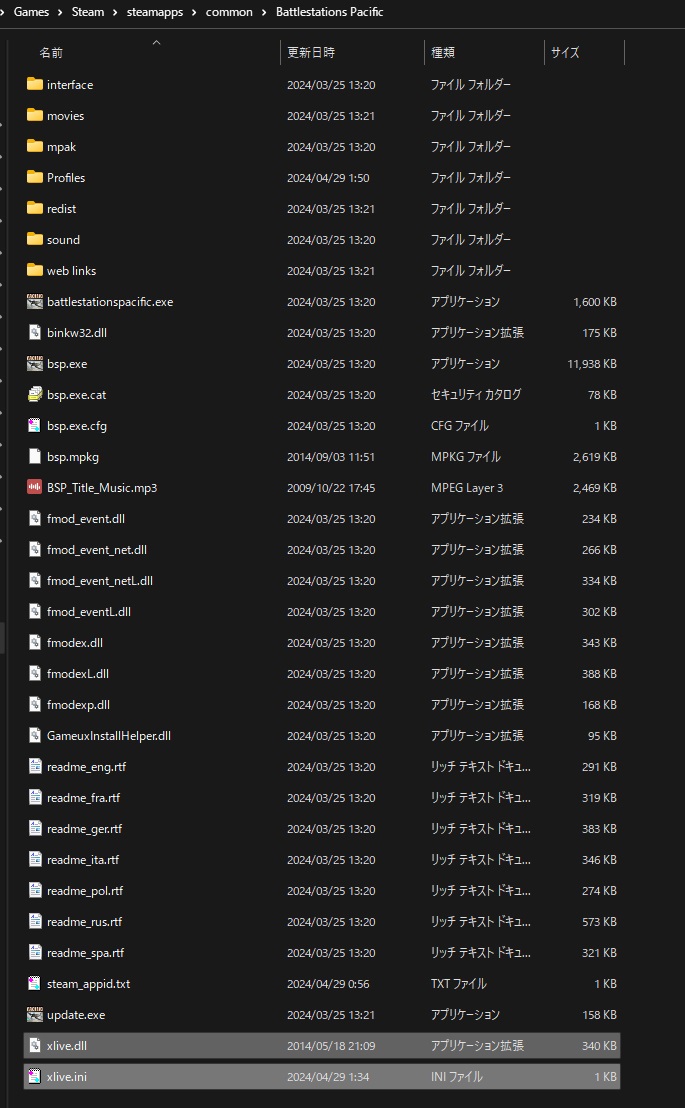Click the update.exe application icon
This screenshot has height=1108, width=685.
35,1015
